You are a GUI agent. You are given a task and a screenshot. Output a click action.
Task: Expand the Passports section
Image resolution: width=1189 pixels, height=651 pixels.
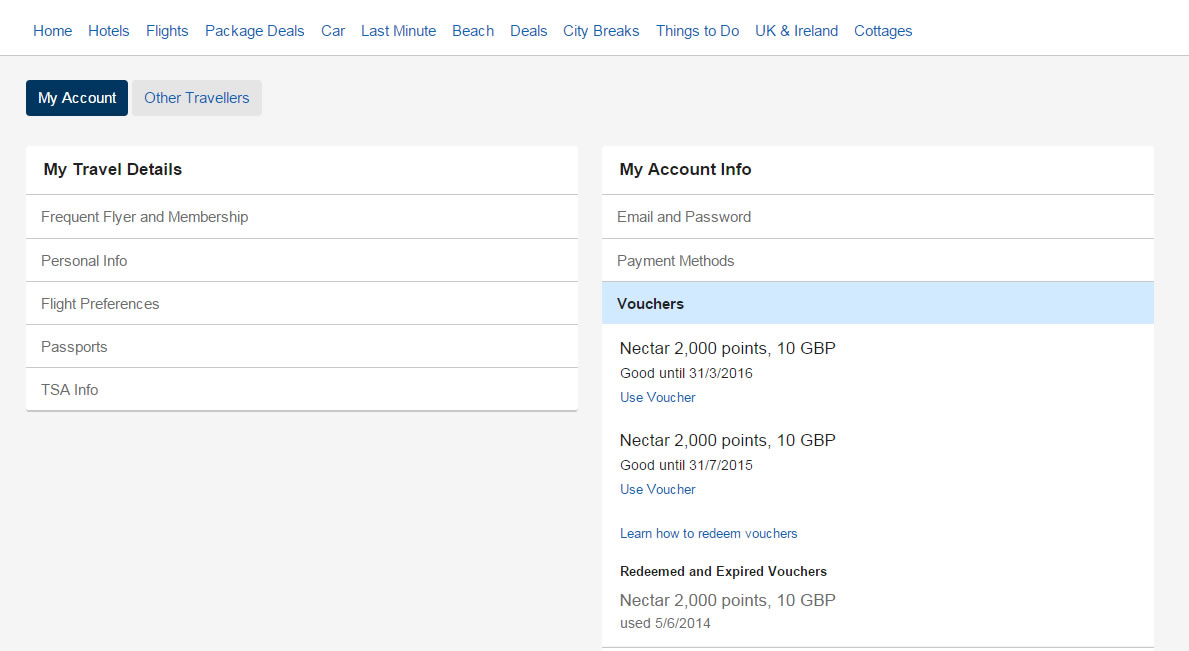tap(74, 347)
